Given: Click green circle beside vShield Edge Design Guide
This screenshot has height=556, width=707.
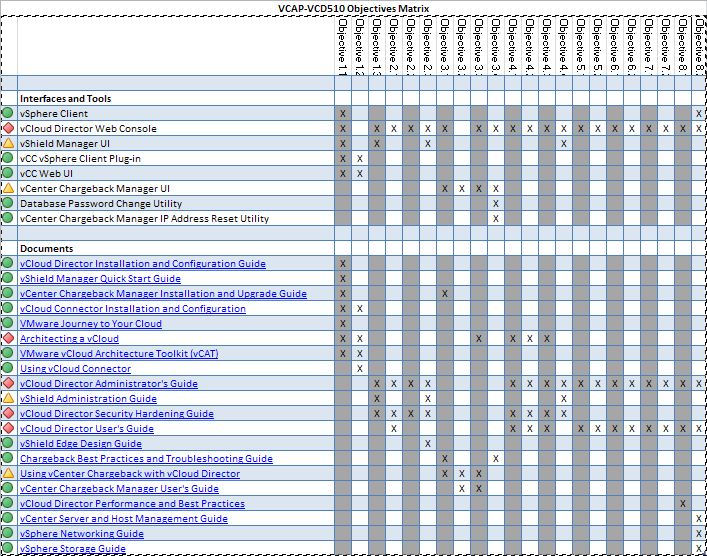Looking at the screenshot, I should [x=8, y=443].
